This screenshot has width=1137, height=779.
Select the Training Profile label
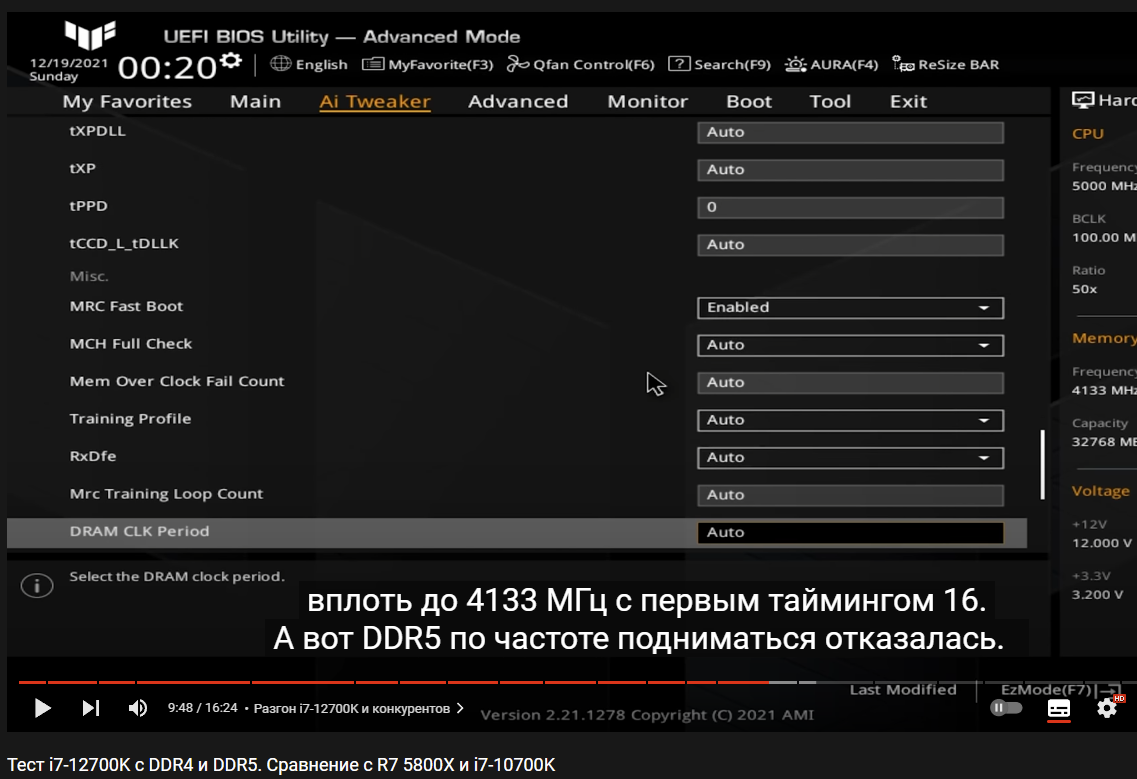[131, 419]
